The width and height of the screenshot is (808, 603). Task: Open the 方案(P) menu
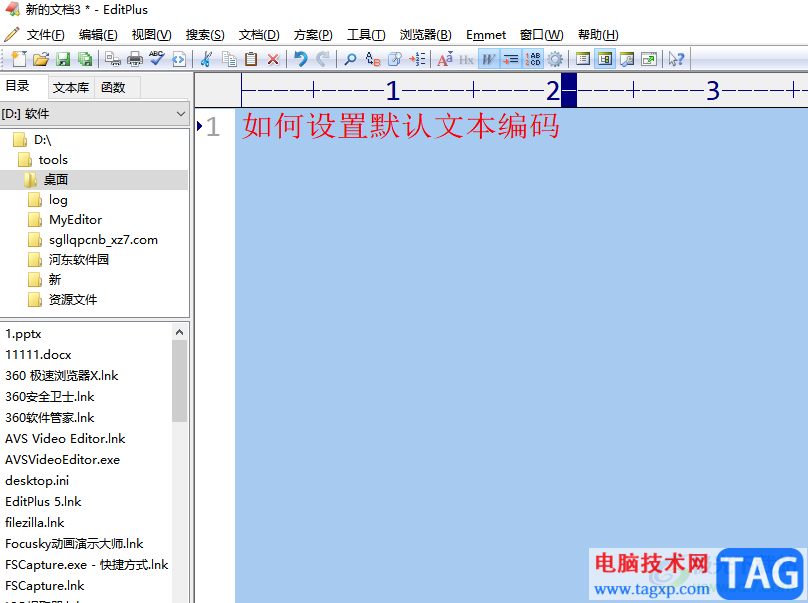click(x=313, y=35)
